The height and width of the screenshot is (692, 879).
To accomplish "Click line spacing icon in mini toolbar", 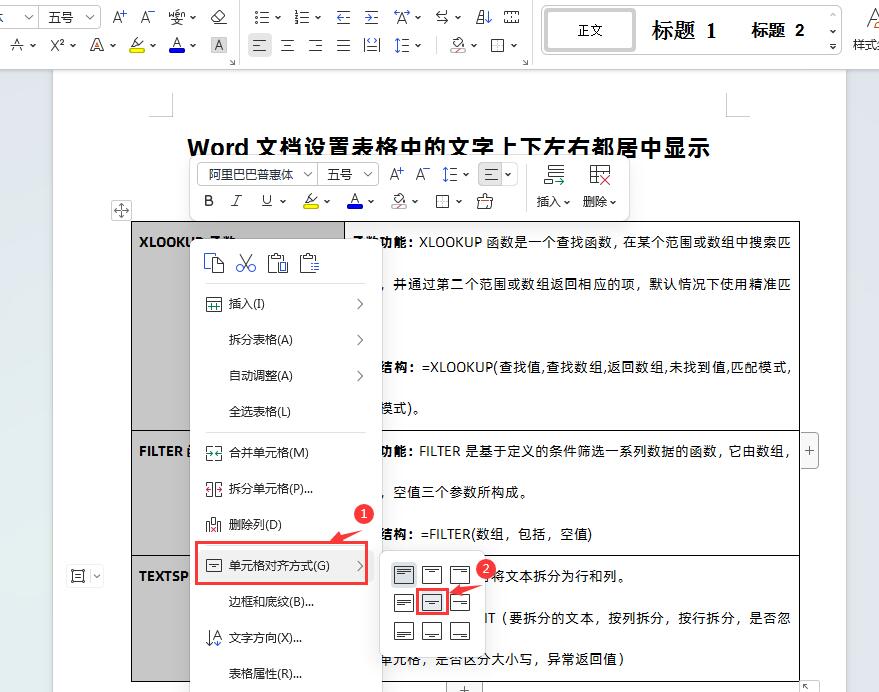I will coord(450,174).
